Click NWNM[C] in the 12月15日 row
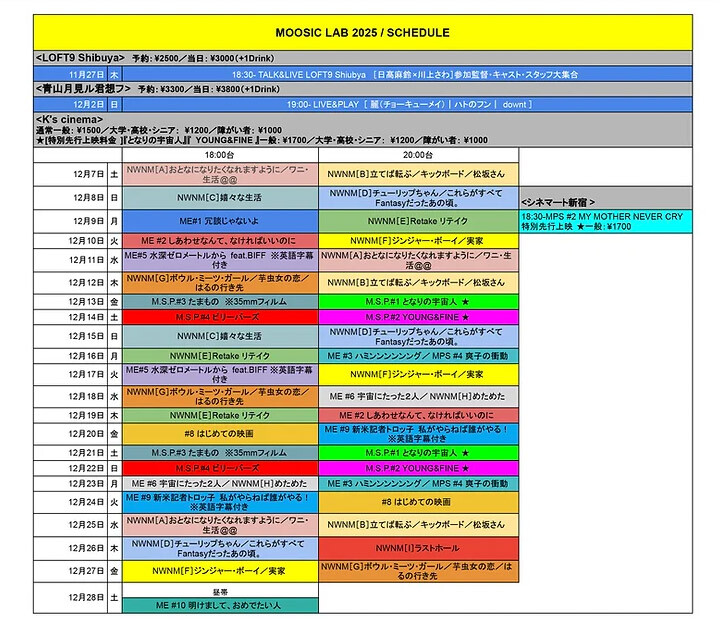 tap(220, 337)
